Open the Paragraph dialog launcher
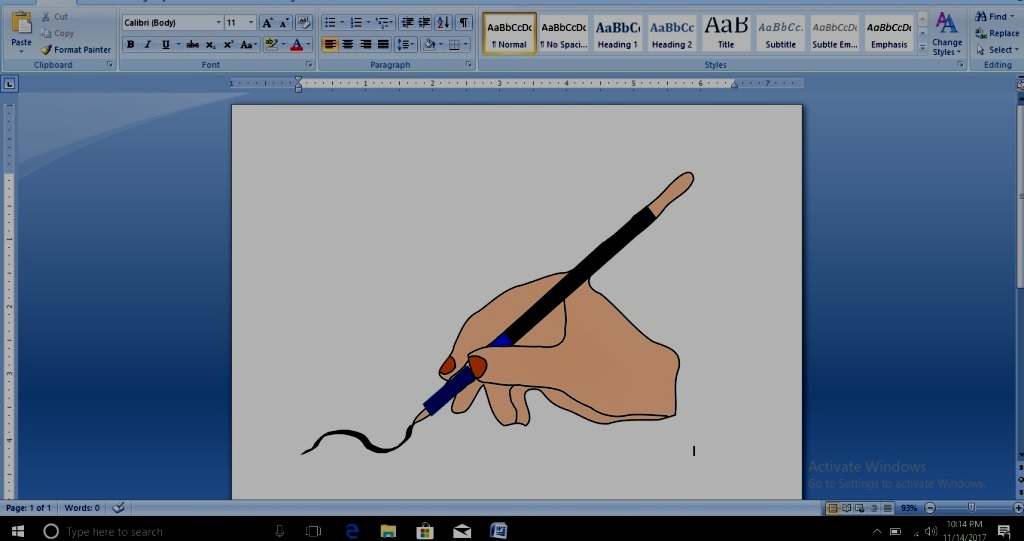This screenshot has height=541, width=1024. 468,65
